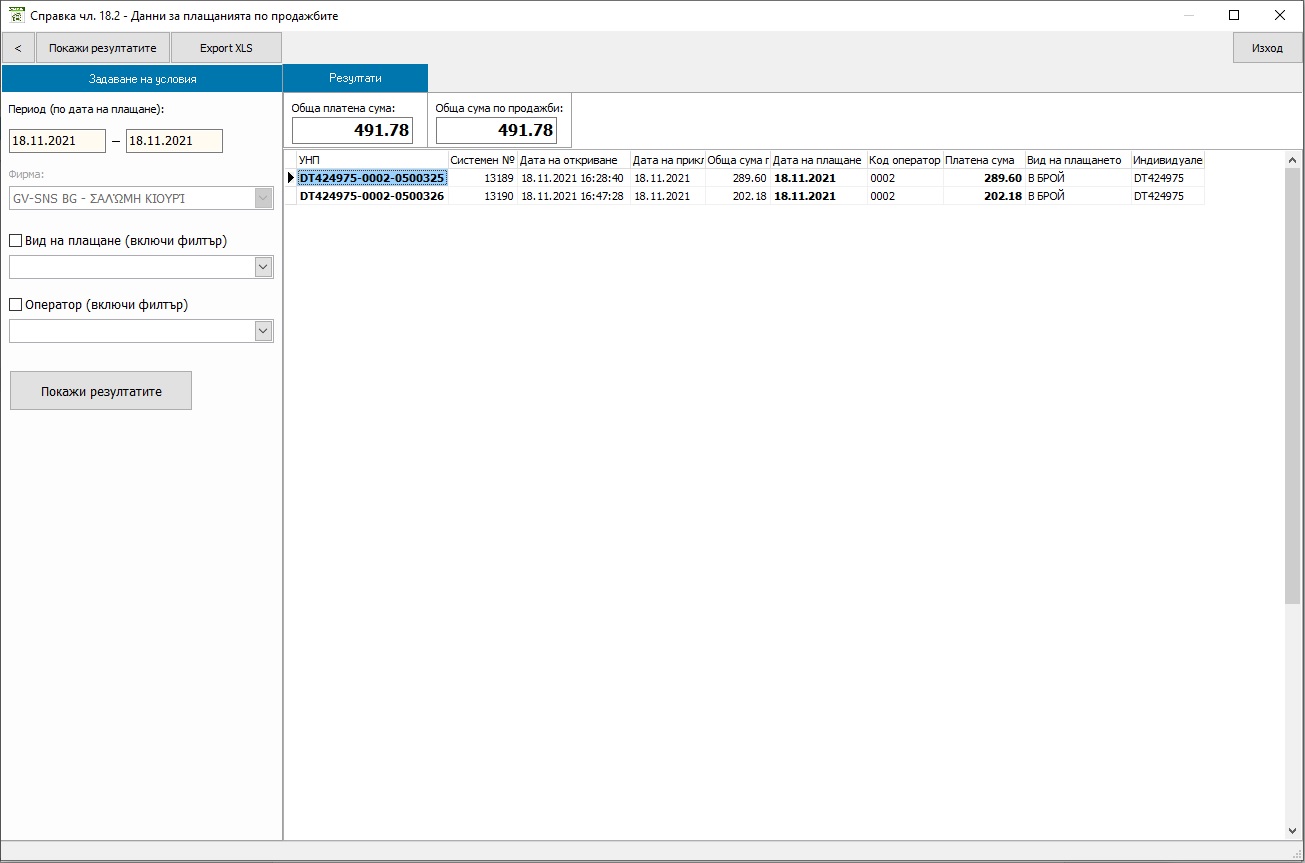The width and height of the screenshot is (1305, 863).
Task: Click opening time cell 18.11.2021 16:47:28
Action: (x=574, y=196)
